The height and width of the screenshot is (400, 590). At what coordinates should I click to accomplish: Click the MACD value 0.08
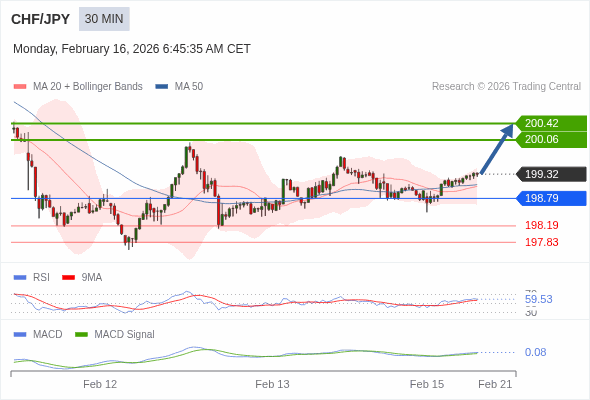point(535,353)
